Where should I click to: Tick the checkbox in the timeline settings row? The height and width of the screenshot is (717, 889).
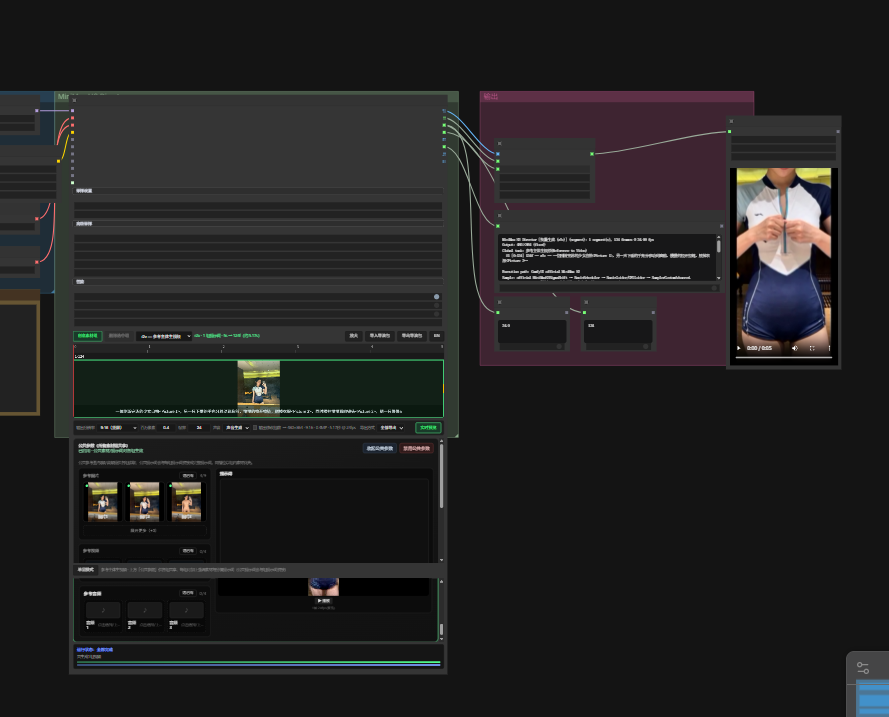(x=255, y=428)
